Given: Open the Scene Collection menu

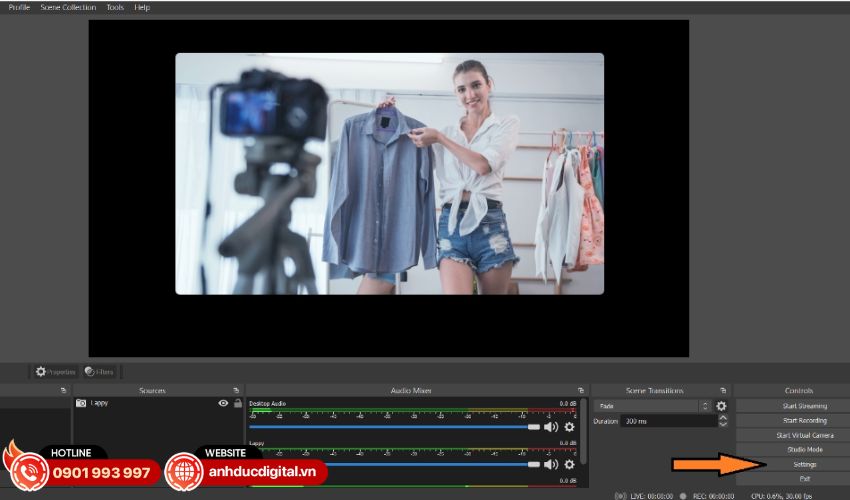Looking at the screenshot, I should (x=68, y=7).
